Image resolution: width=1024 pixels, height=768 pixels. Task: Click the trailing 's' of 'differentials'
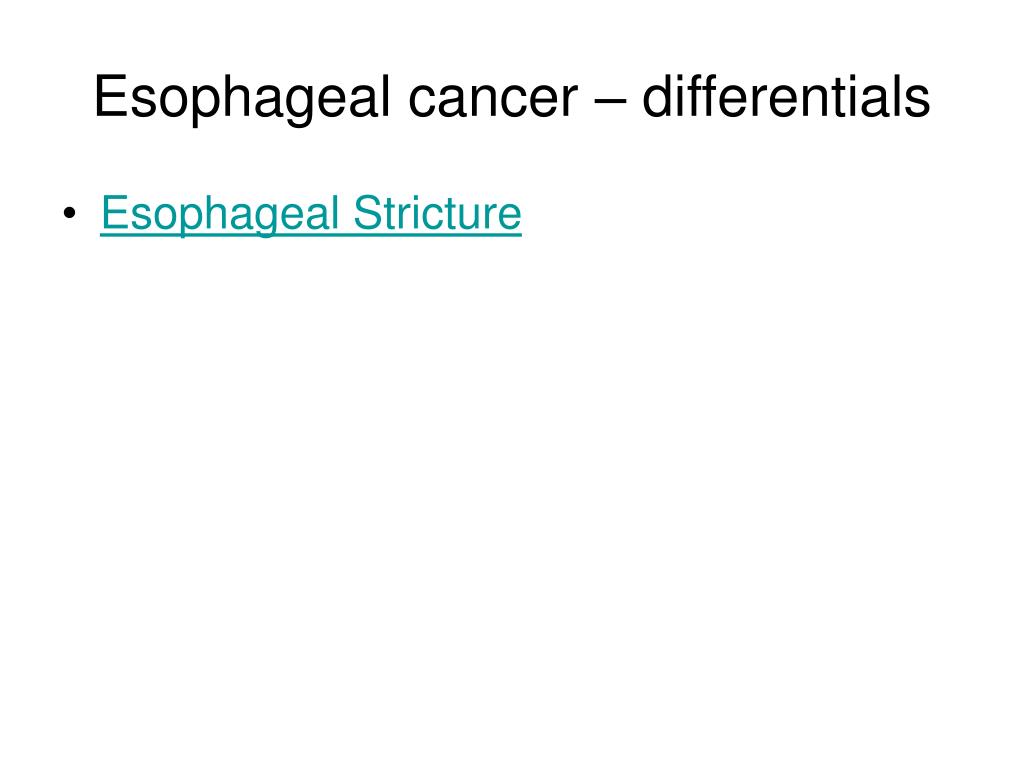click(x=918, y=103)
